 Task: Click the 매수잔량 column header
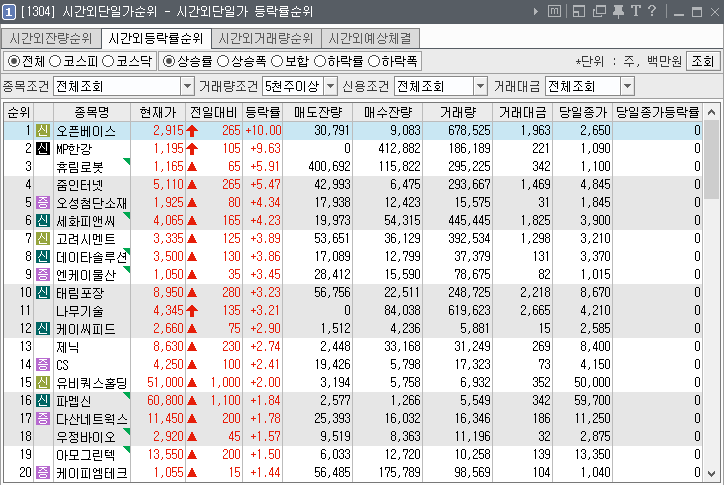(x=387, y=112)
